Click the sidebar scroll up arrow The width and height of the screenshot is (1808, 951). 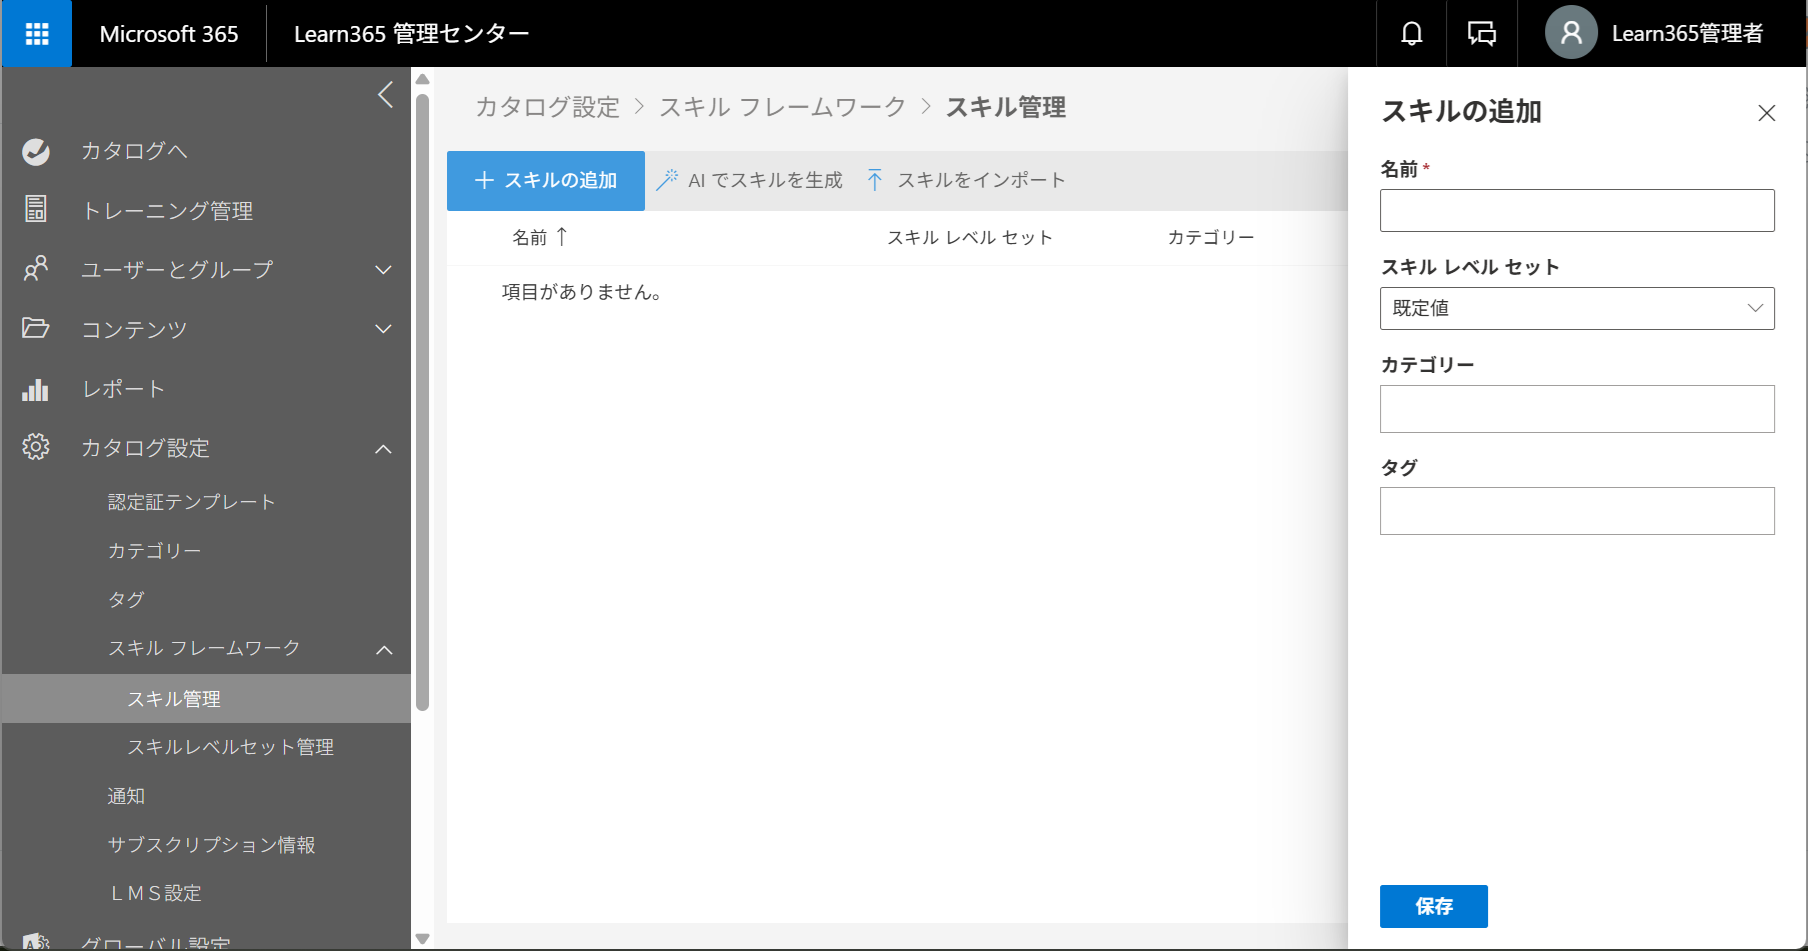(422, 79)
